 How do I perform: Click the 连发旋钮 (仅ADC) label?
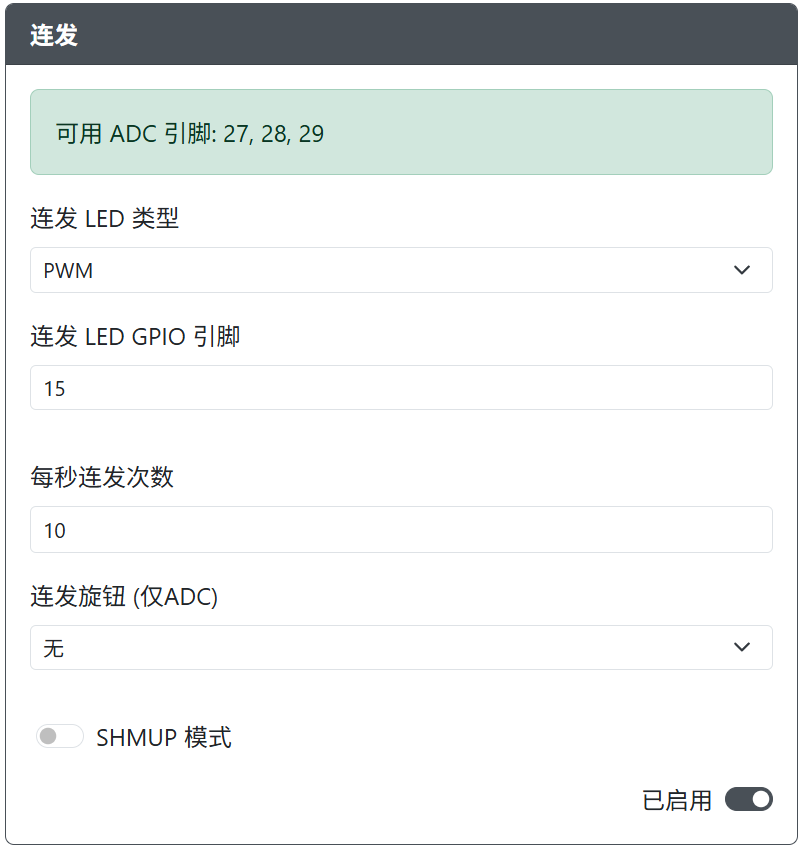[124, 597]
